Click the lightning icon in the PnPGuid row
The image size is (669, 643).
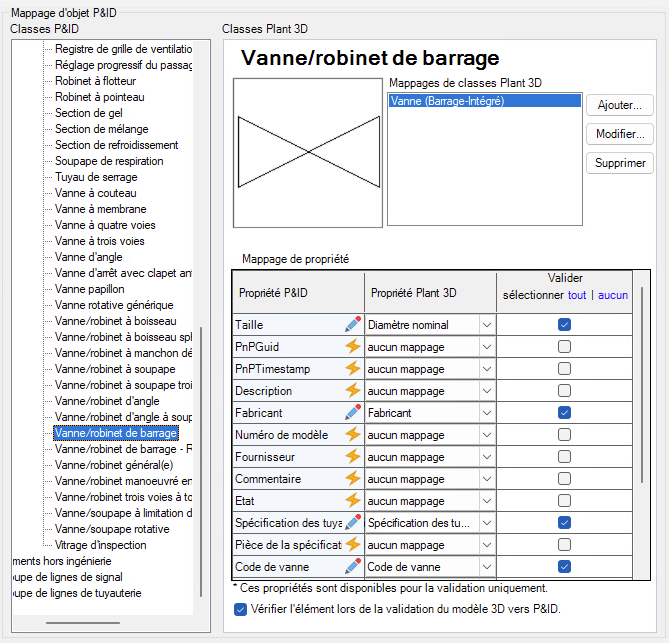tap(353, 346)
